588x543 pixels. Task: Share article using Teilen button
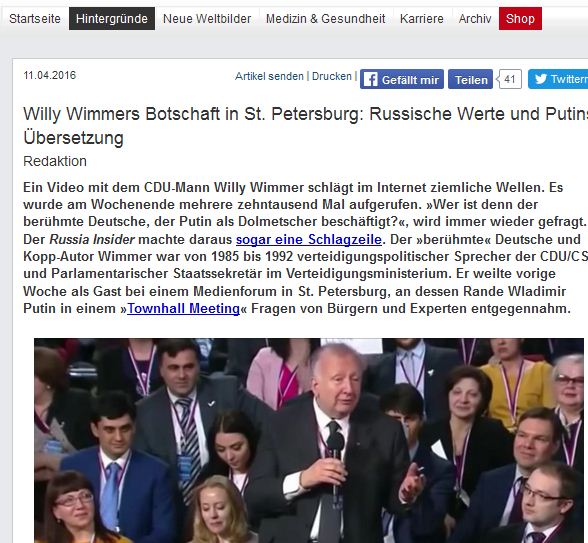point(471,79)
